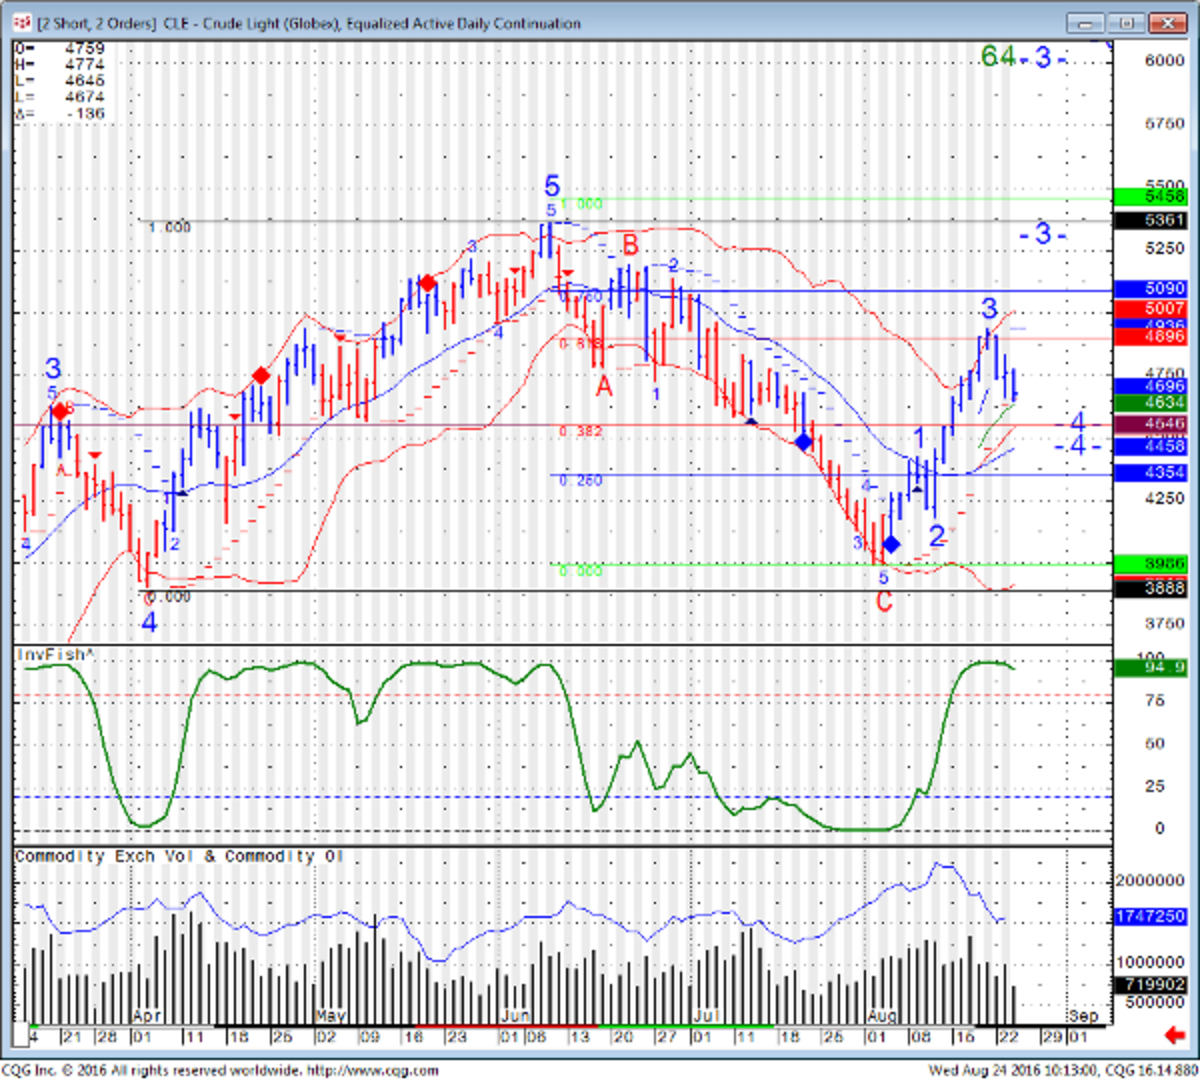
Task: Select the red diamond marker near May 16
Action: [x=428, y=284]
